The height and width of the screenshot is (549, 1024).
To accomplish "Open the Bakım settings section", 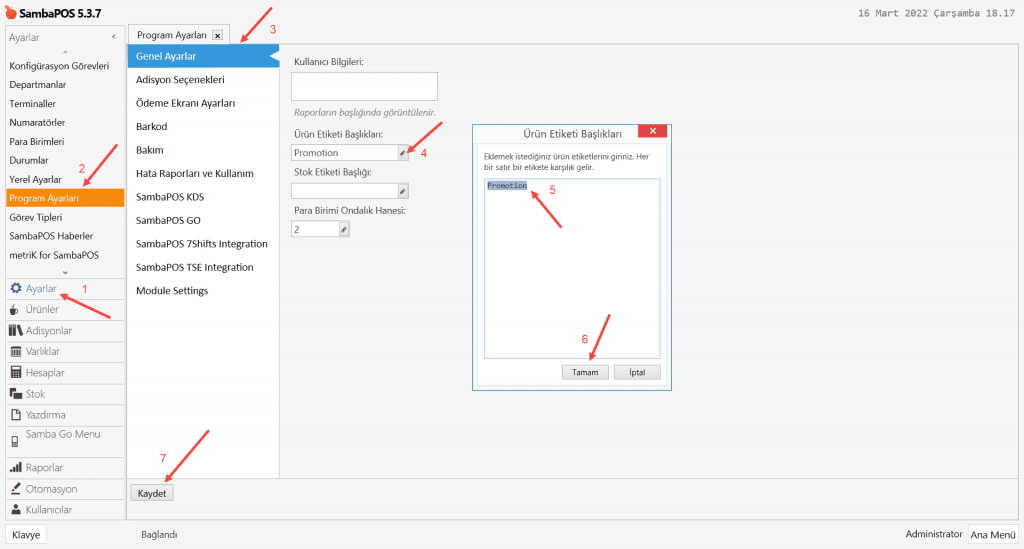I will pos(203,150).
